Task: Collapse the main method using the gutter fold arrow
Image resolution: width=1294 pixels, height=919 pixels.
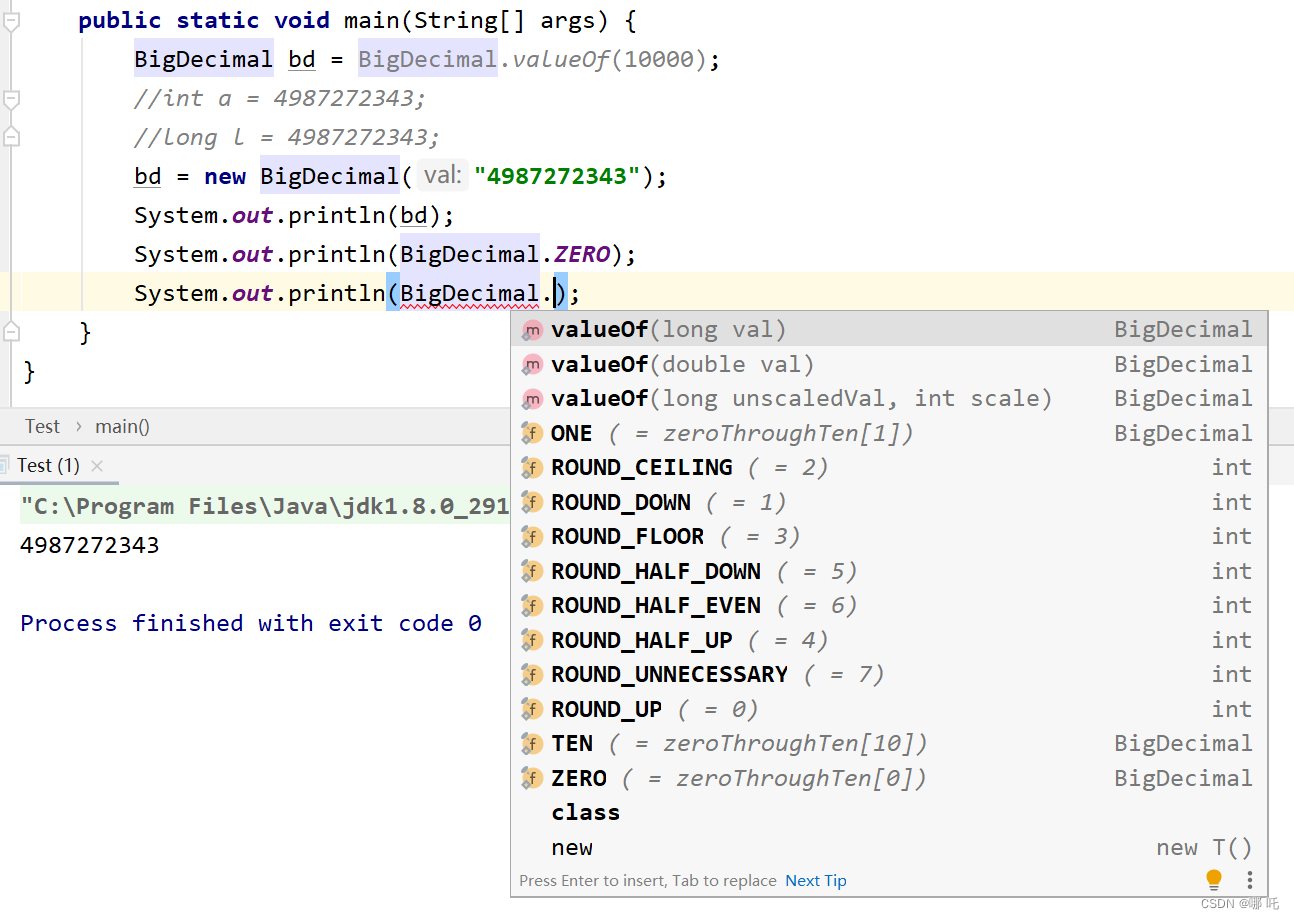Action: (x=9, y=20)
